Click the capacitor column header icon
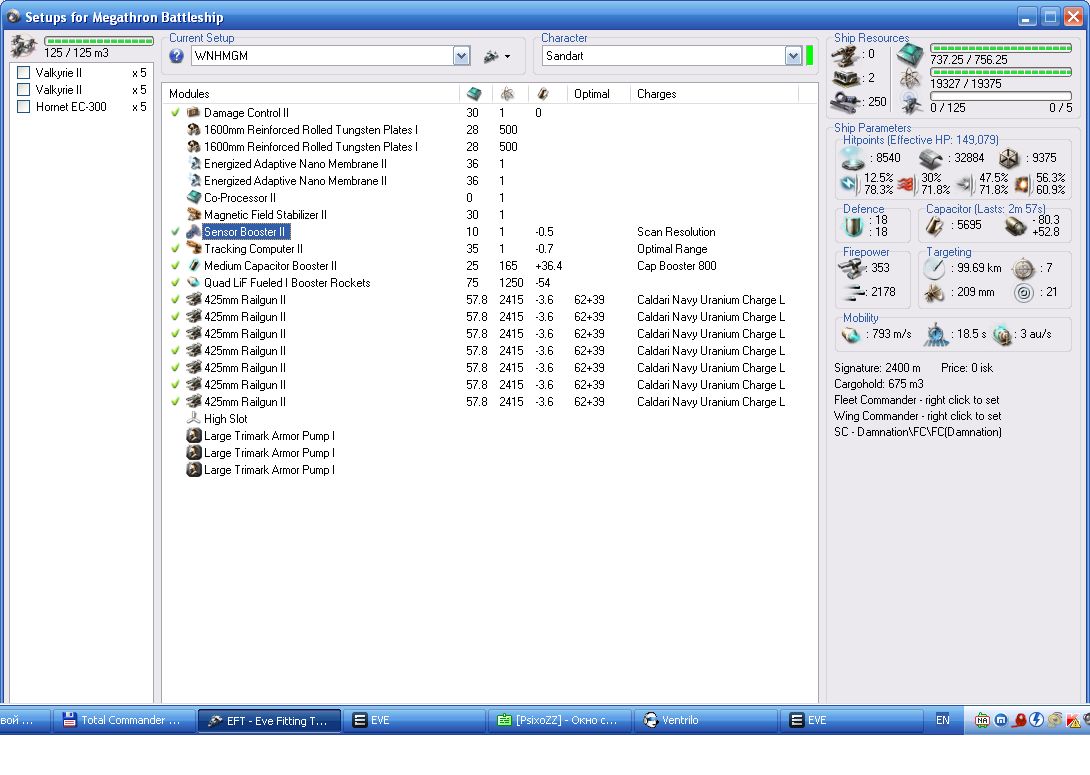The width and height of the screenshot is (1090, 775). tap(543, 93)
